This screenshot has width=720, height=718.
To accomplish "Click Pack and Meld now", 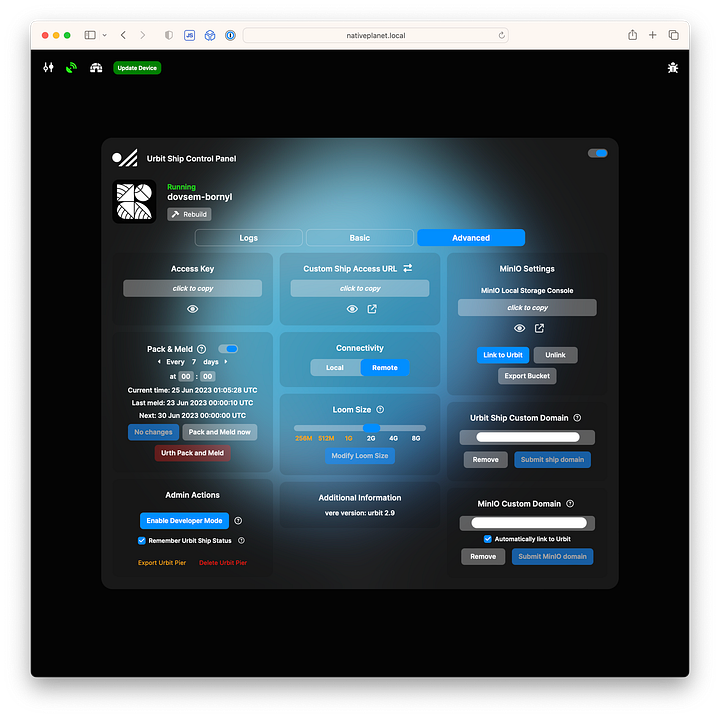I will tap(219, 432).
